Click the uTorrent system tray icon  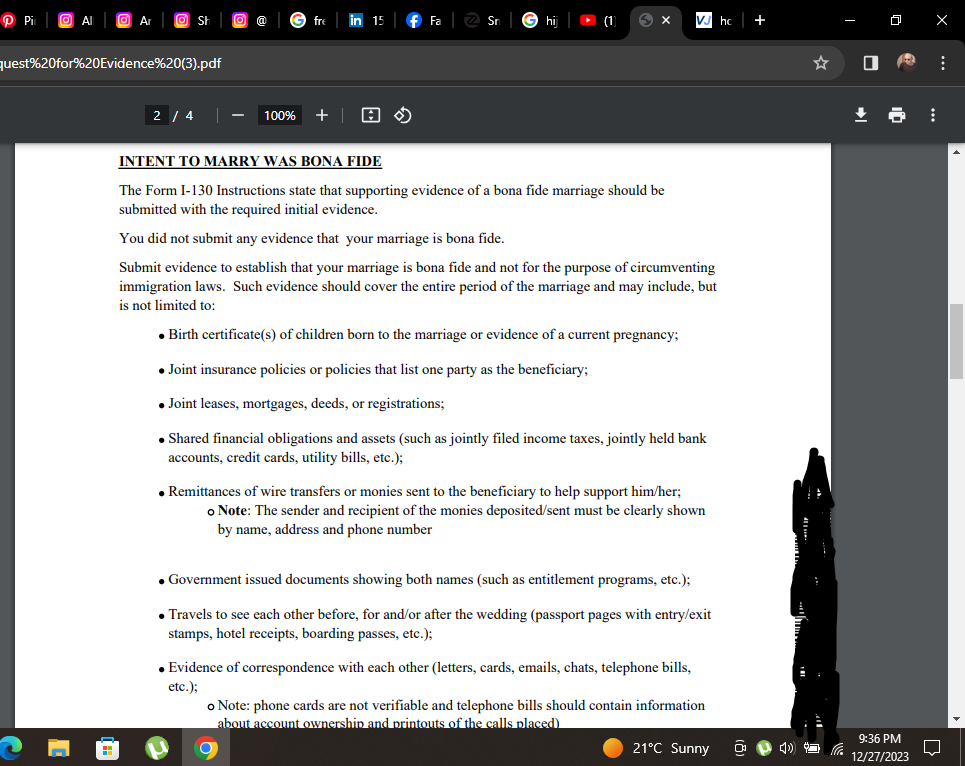(x=764, y=748)
